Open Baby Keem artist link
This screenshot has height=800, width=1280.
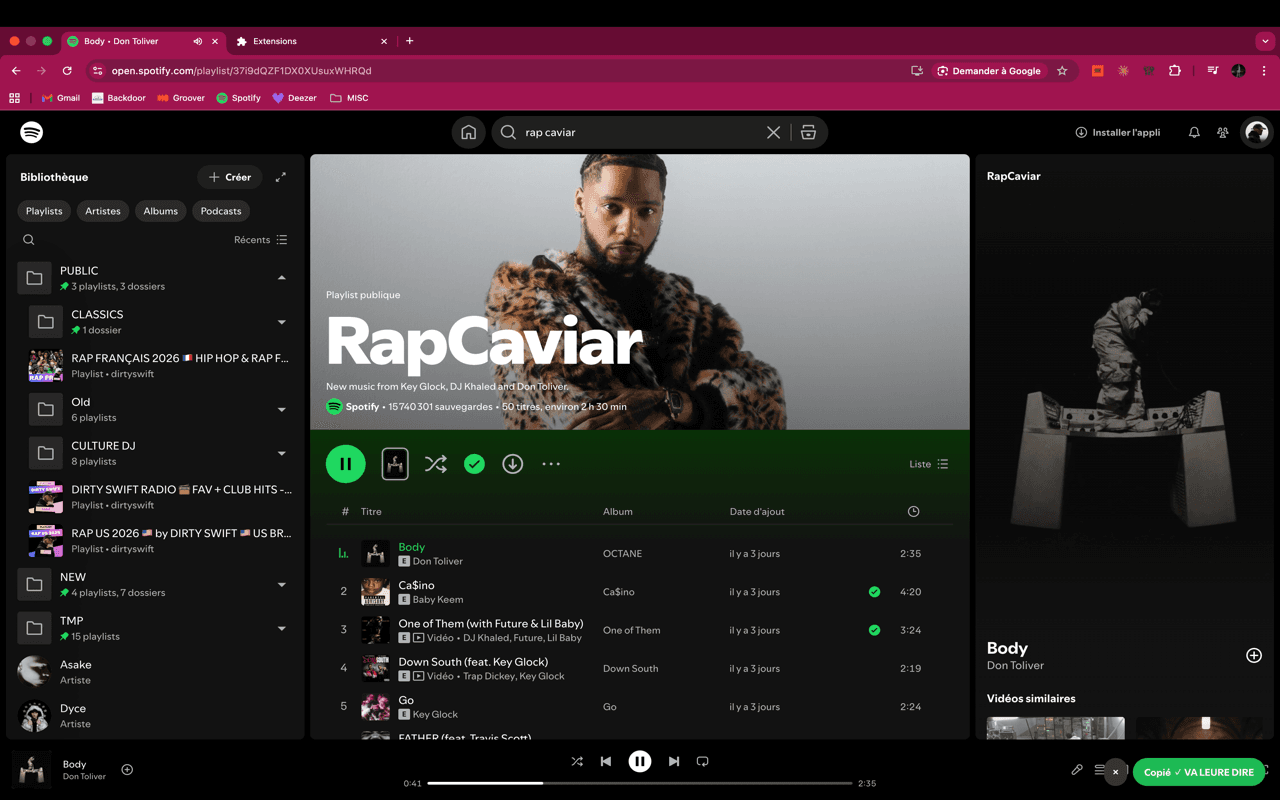pyautogui.click(x=438, y=599)
